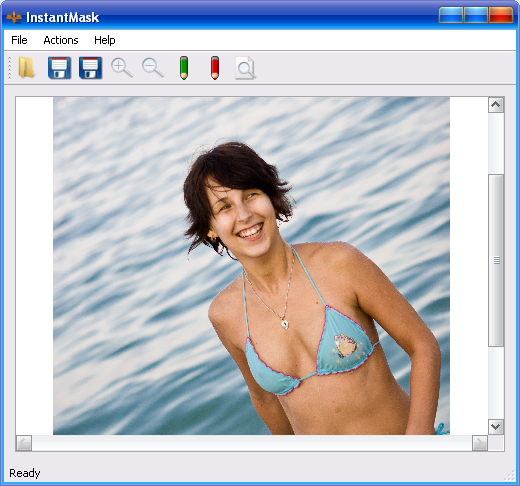This screenshot has width=520, height=486.
Task: Maximize the InstantMask window
Action: click(x=476, y=15)
